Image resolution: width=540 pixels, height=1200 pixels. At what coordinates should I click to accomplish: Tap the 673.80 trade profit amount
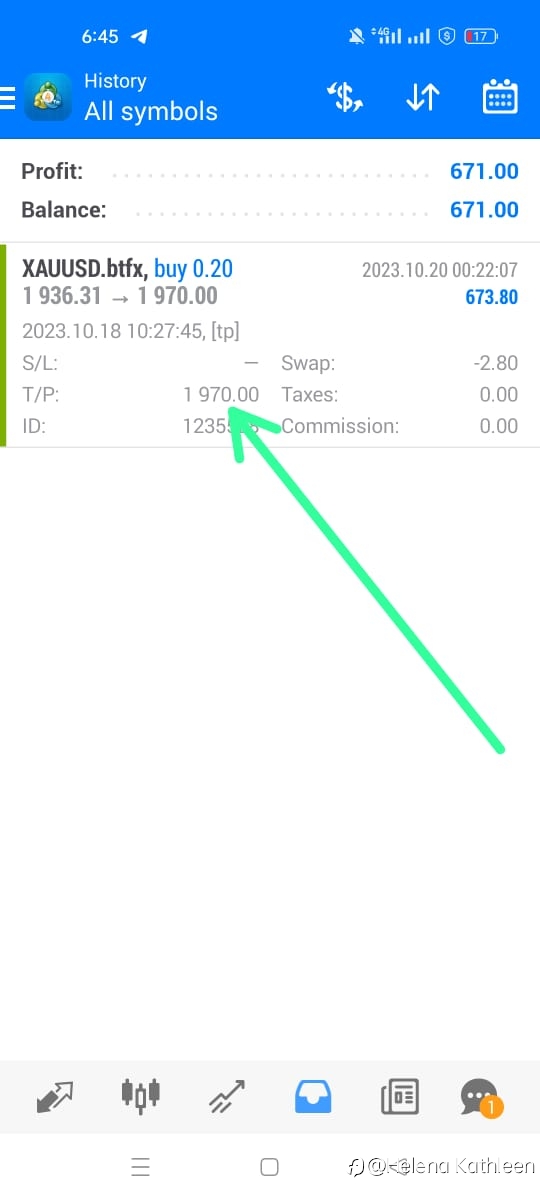[x=492, y=297]
